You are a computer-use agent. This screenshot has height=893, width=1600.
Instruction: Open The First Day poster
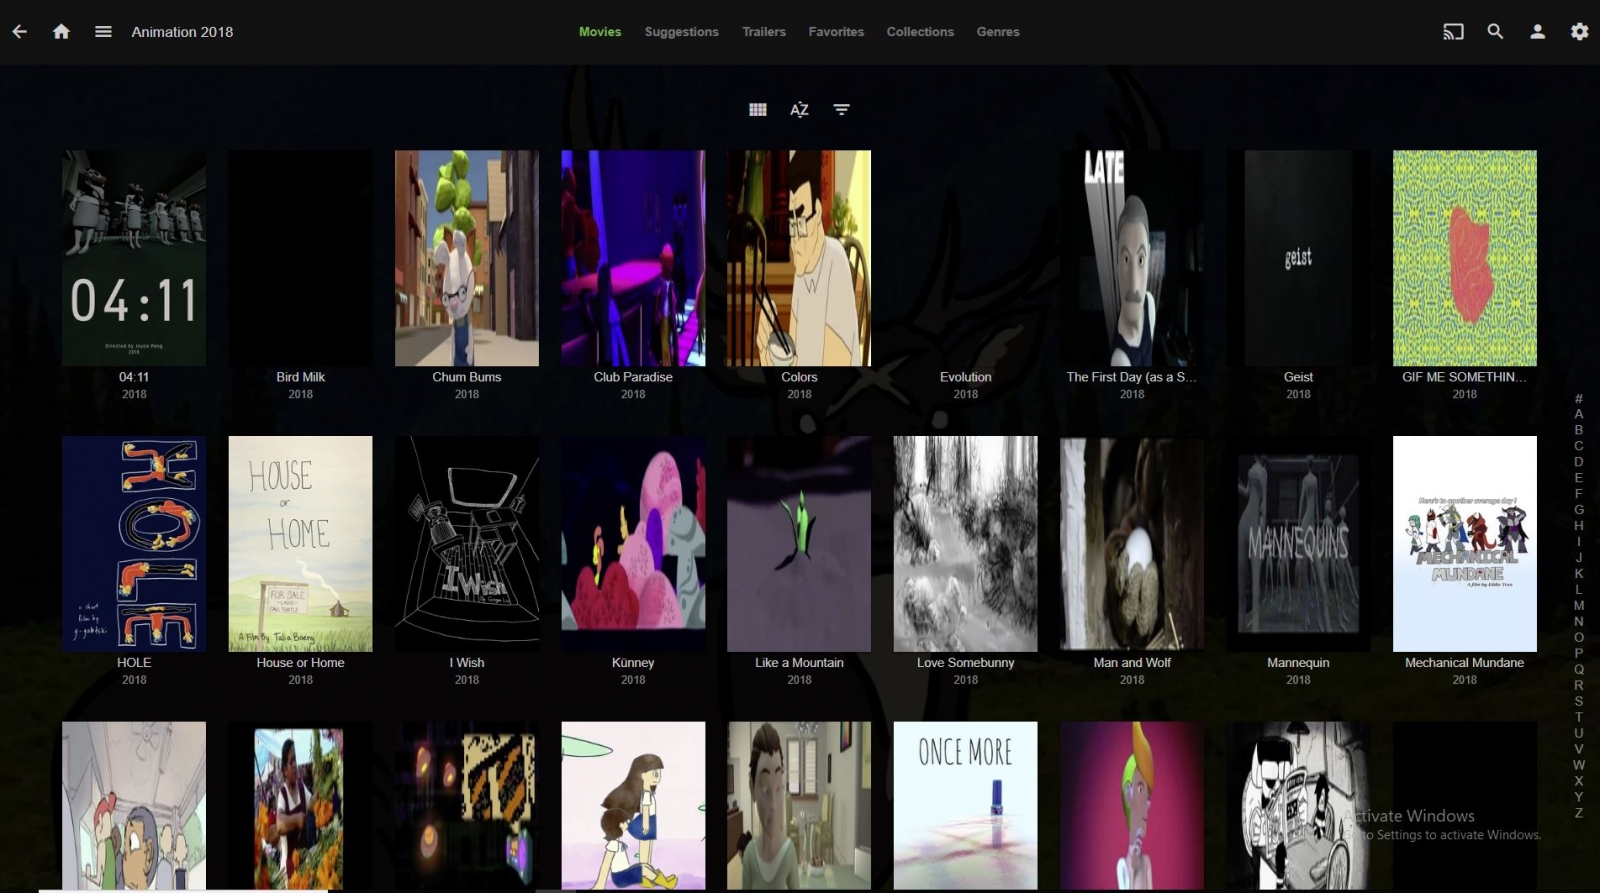(1132, 258)
